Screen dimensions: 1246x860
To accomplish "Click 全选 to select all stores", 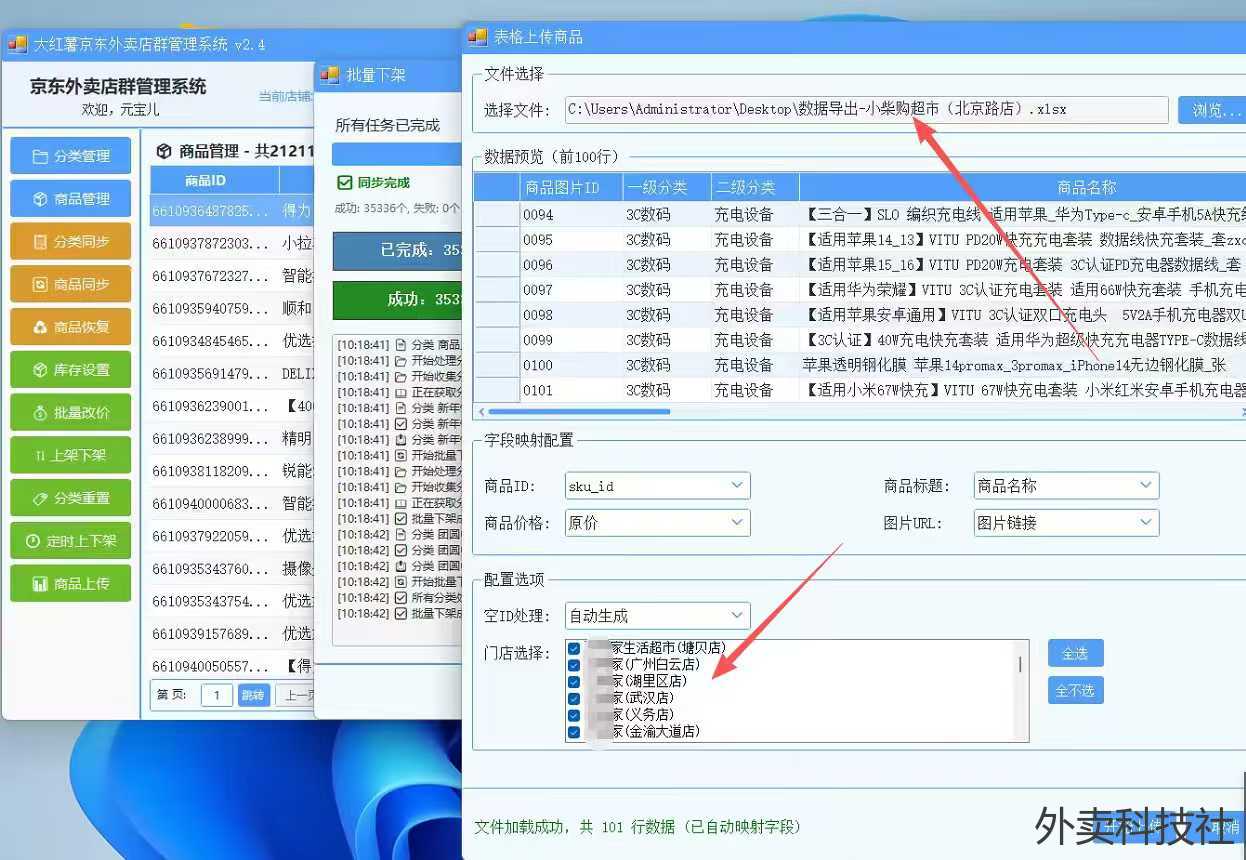I will coord(1075,653).
